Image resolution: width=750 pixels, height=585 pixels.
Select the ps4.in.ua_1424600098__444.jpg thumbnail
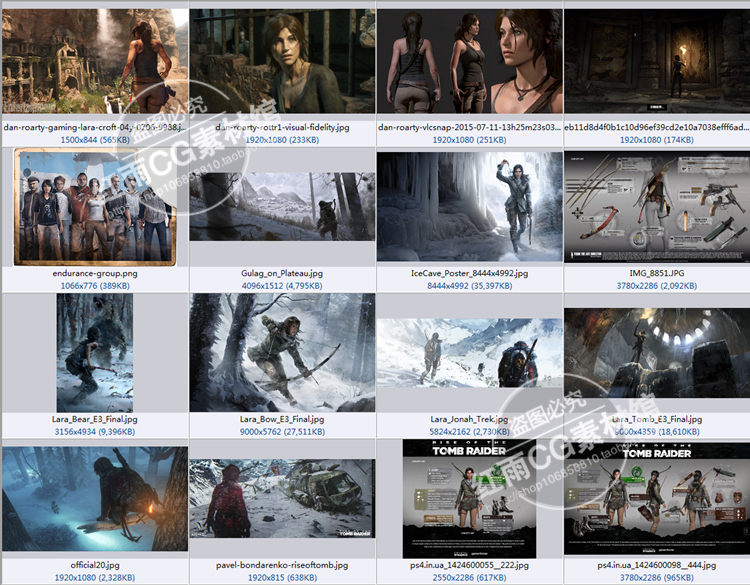click(657, 499)
